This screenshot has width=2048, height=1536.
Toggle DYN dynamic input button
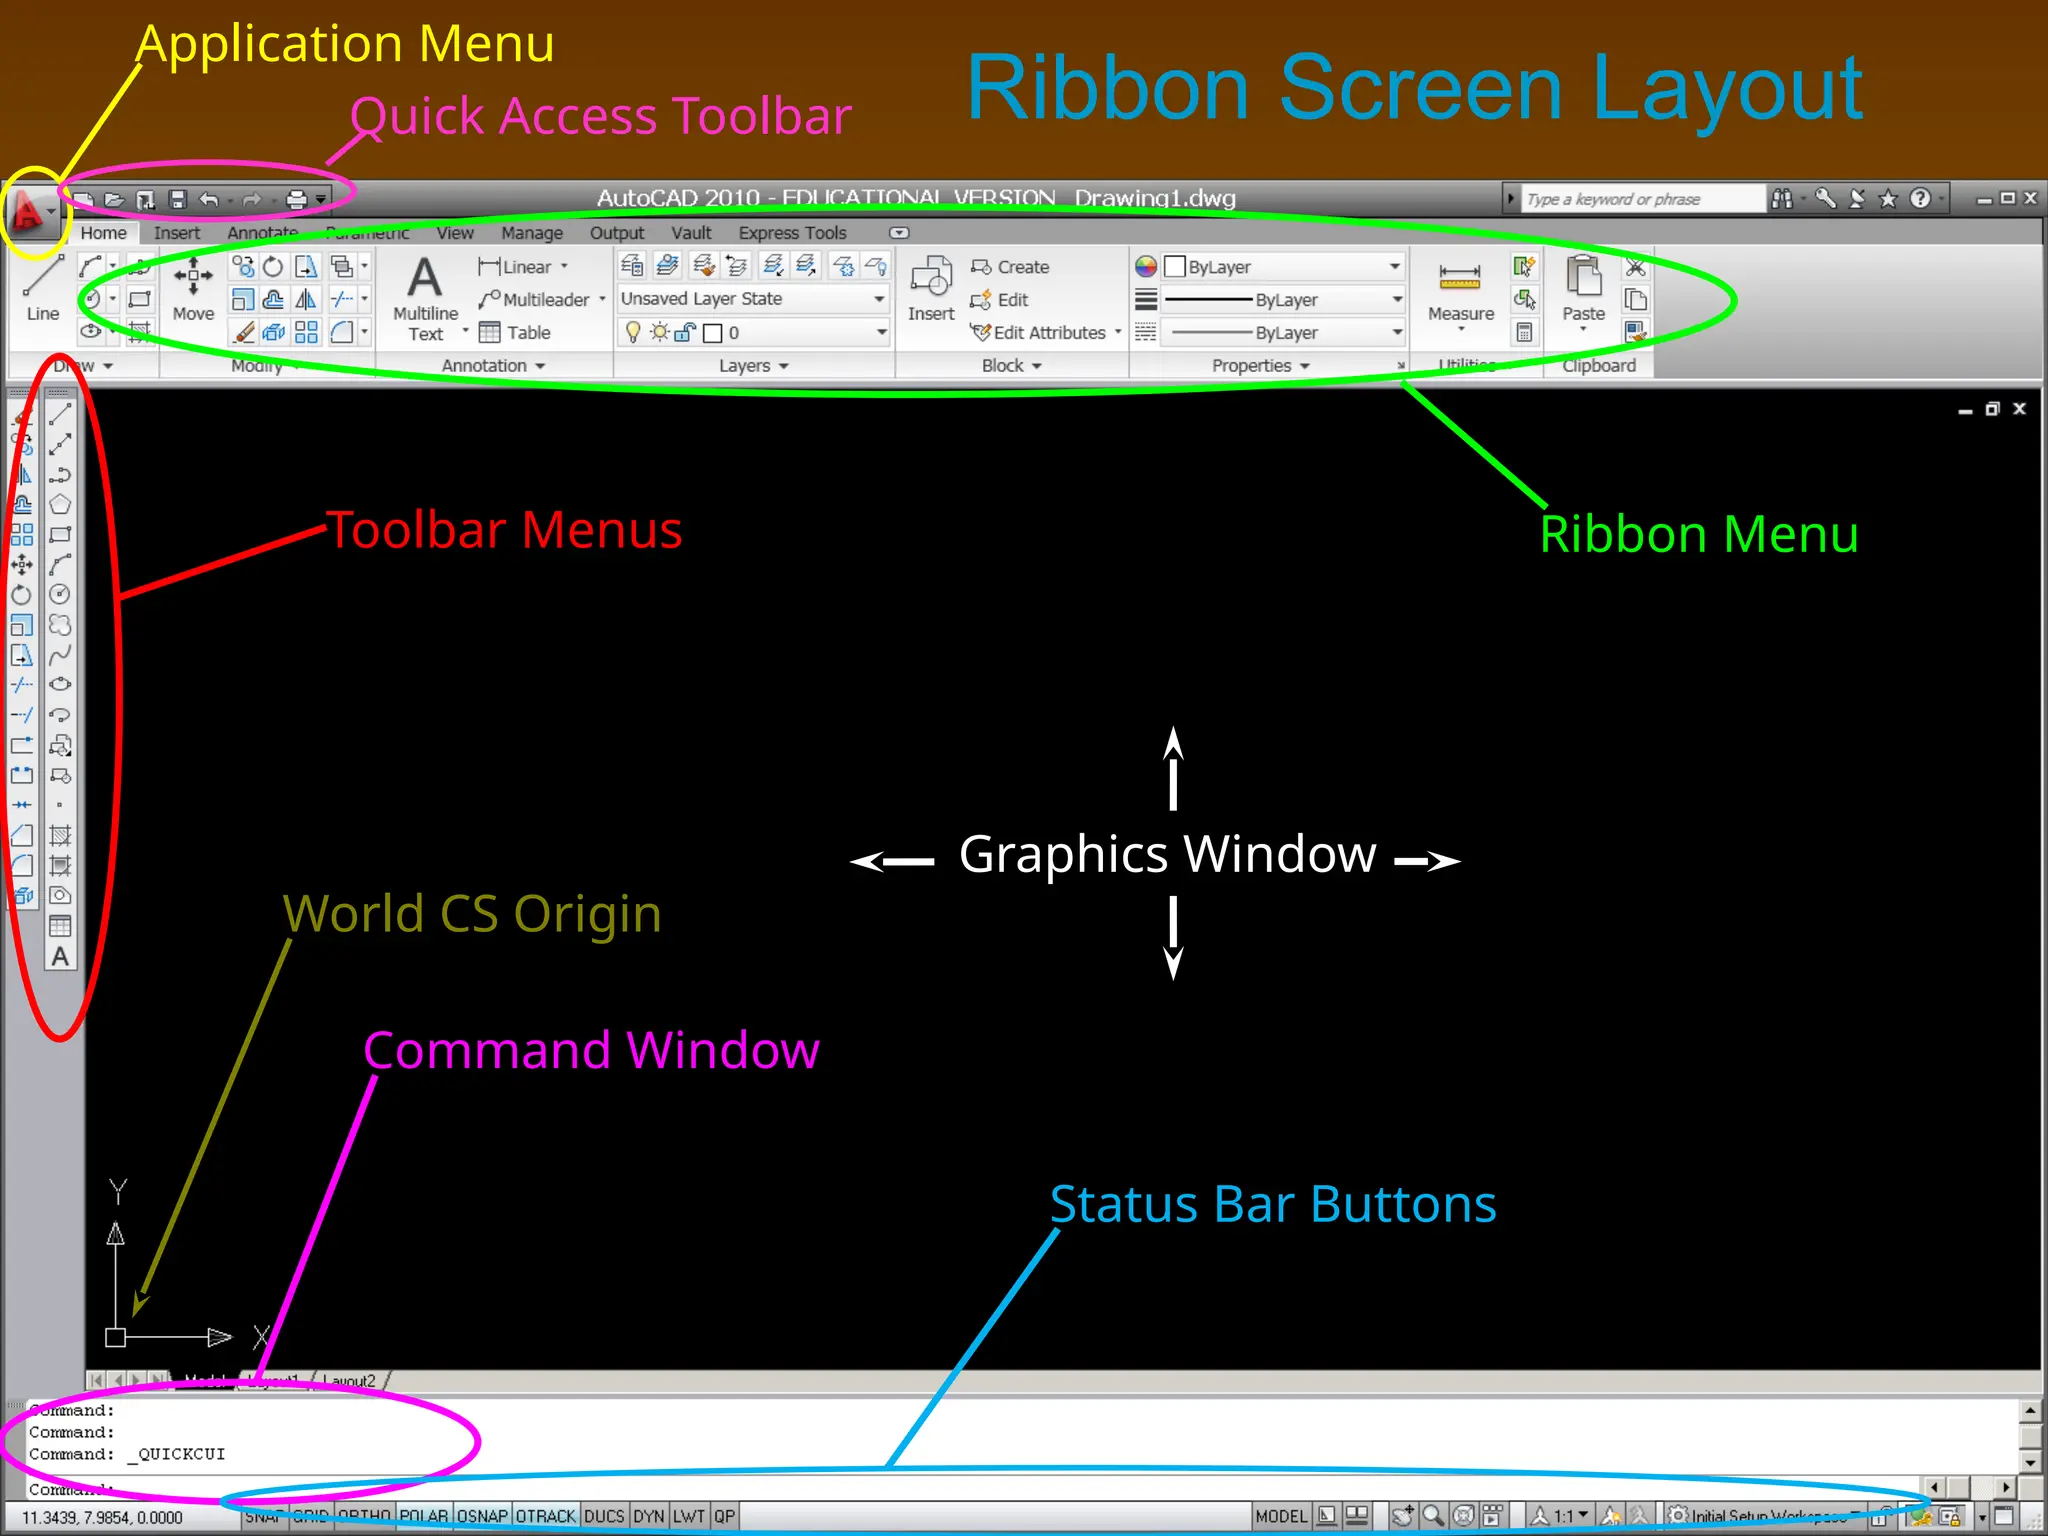click(648, 1516)
